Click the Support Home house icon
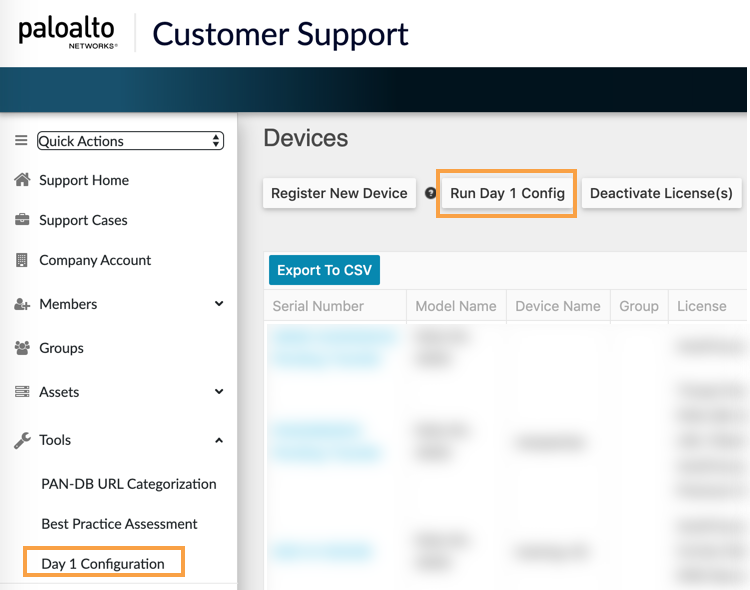Image resolution: width=750 pixels, height=590 pixels. (x=21, y=180)
